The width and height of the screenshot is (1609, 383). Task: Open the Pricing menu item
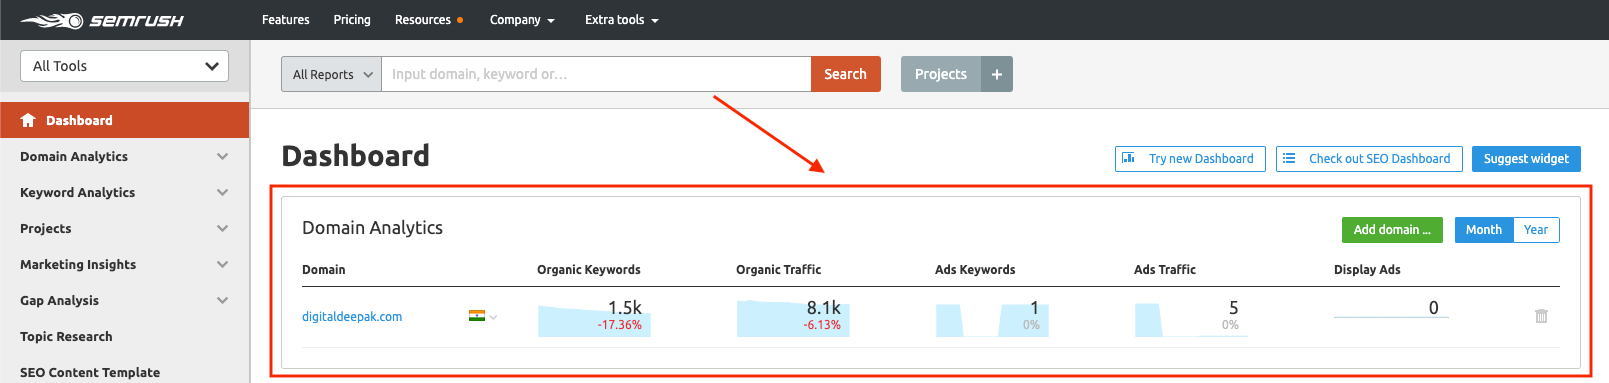pos(352,20)
